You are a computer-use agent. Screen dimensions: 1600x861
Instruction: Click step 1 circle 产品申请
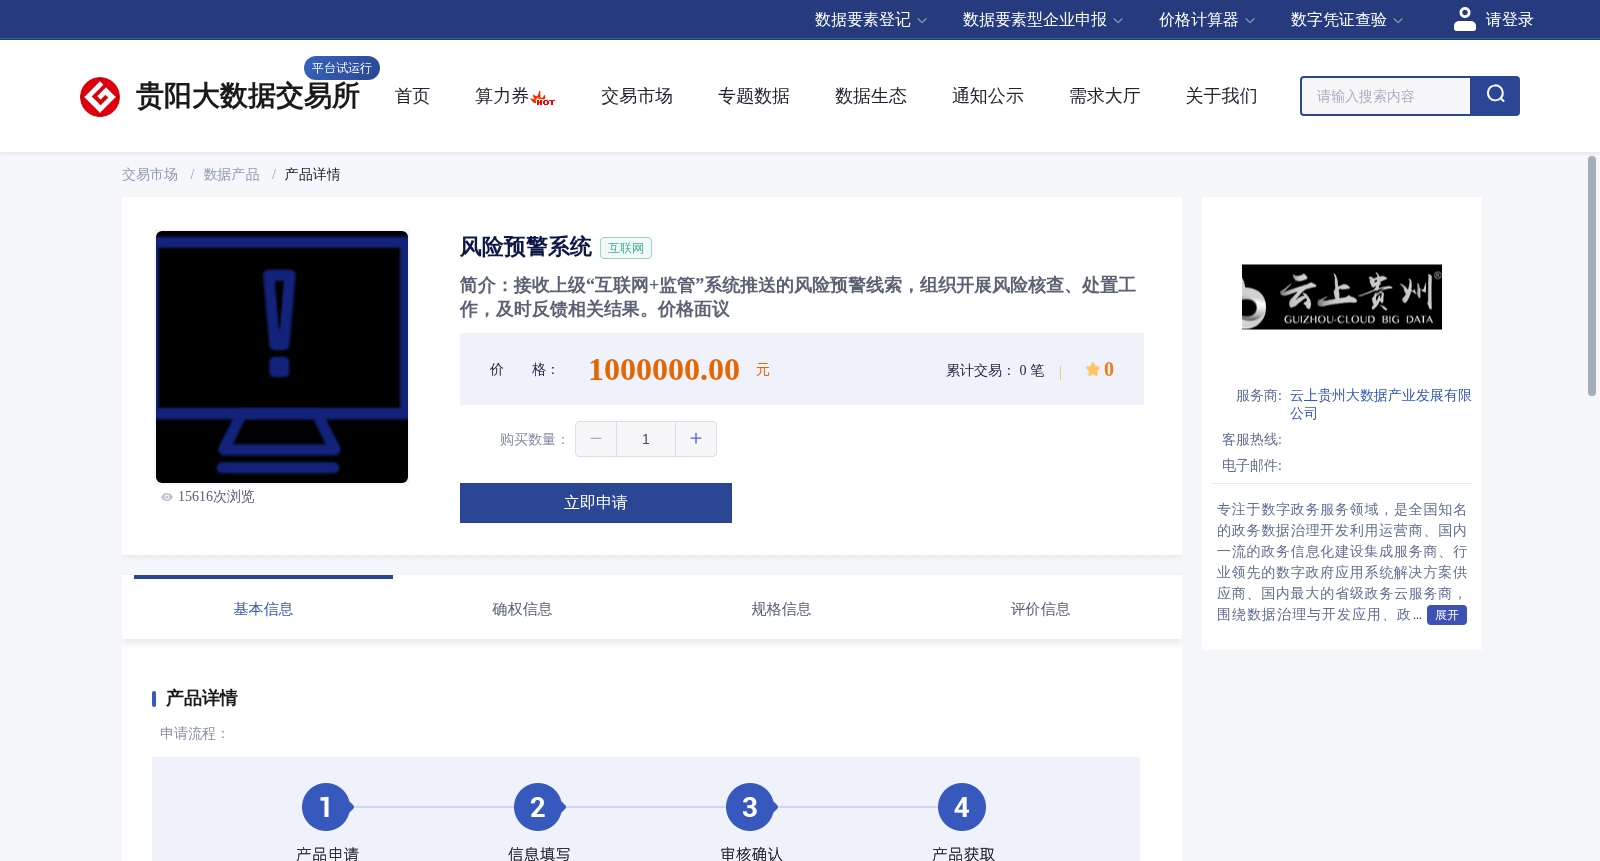click(325, 807)
